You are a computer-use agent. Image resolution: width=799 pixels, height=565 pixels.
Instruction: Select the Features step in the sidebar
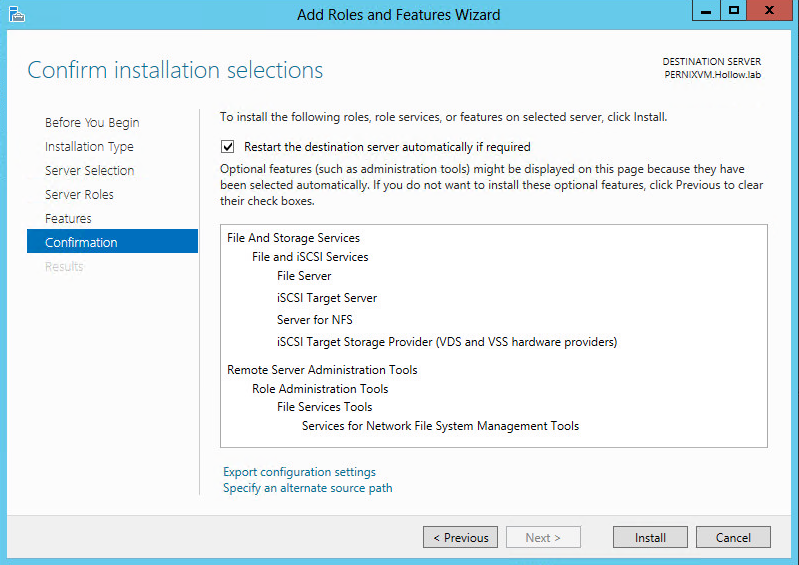68,218
